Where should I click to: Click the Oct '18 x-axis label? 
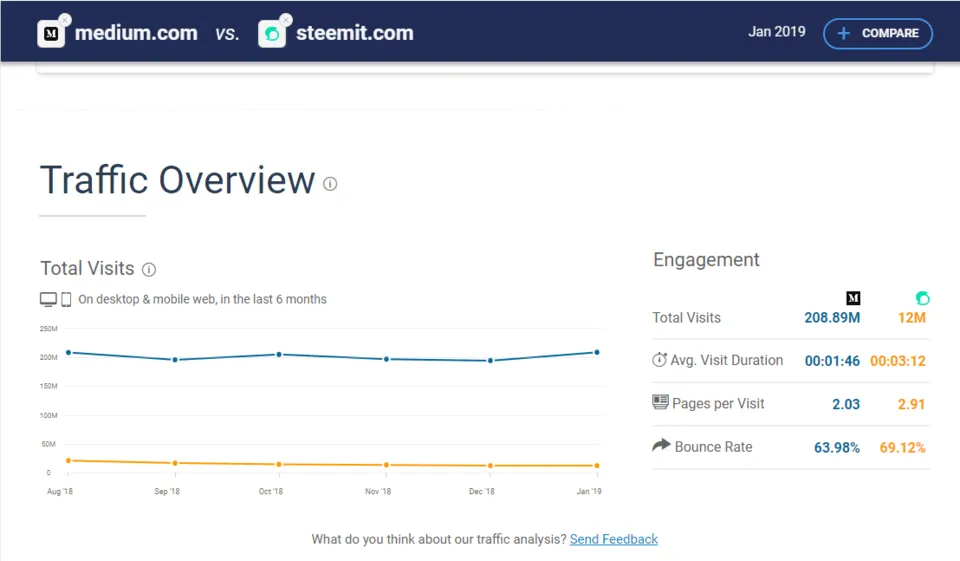click(x=271, y=491)
